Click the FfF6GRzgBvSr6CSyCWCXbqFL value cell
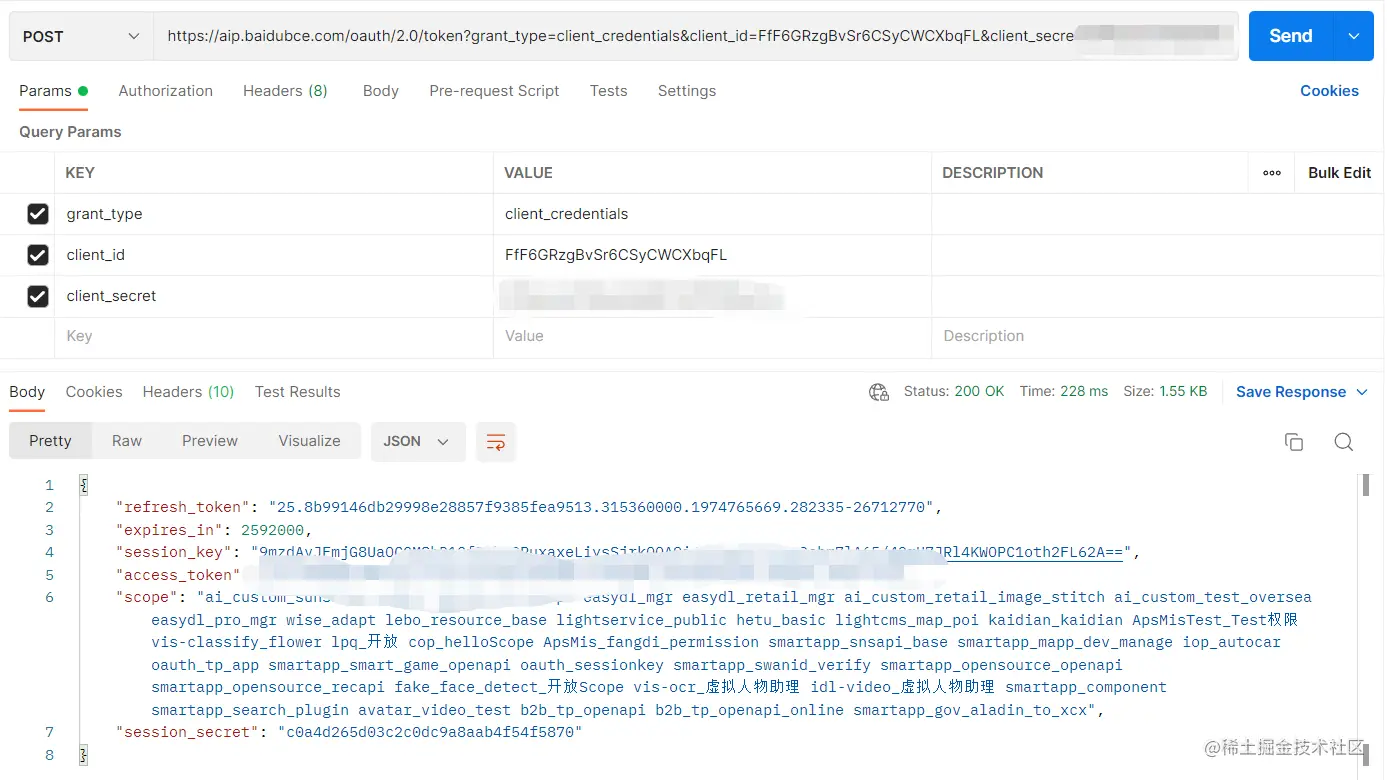Image resolution: width=1387 pixels, height=780 pixels. 712,255
